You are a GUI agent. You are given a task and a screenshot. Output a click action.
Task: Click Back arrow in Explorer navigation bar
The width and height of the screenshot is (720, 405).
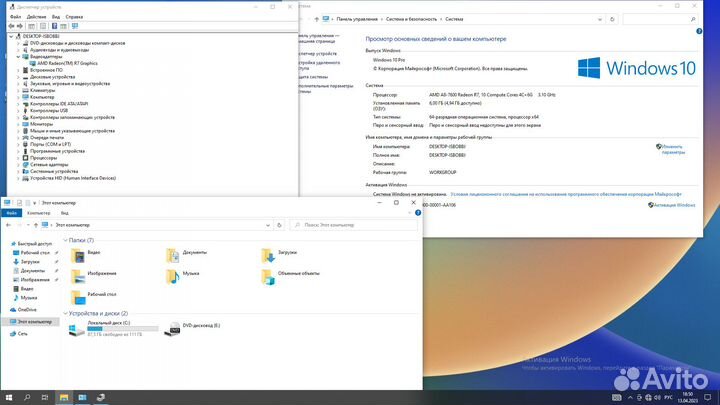[x=8, y=225]
